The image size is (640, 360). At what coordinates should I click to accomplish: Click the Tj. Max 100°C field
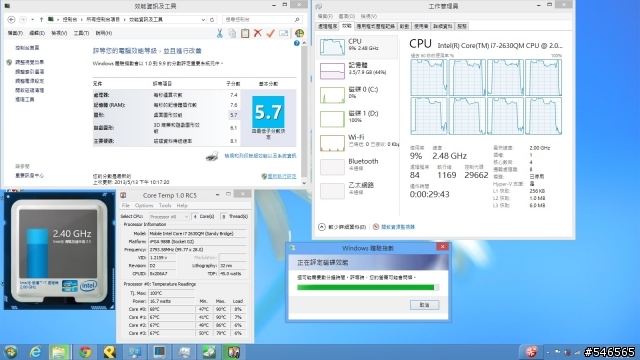171,293
